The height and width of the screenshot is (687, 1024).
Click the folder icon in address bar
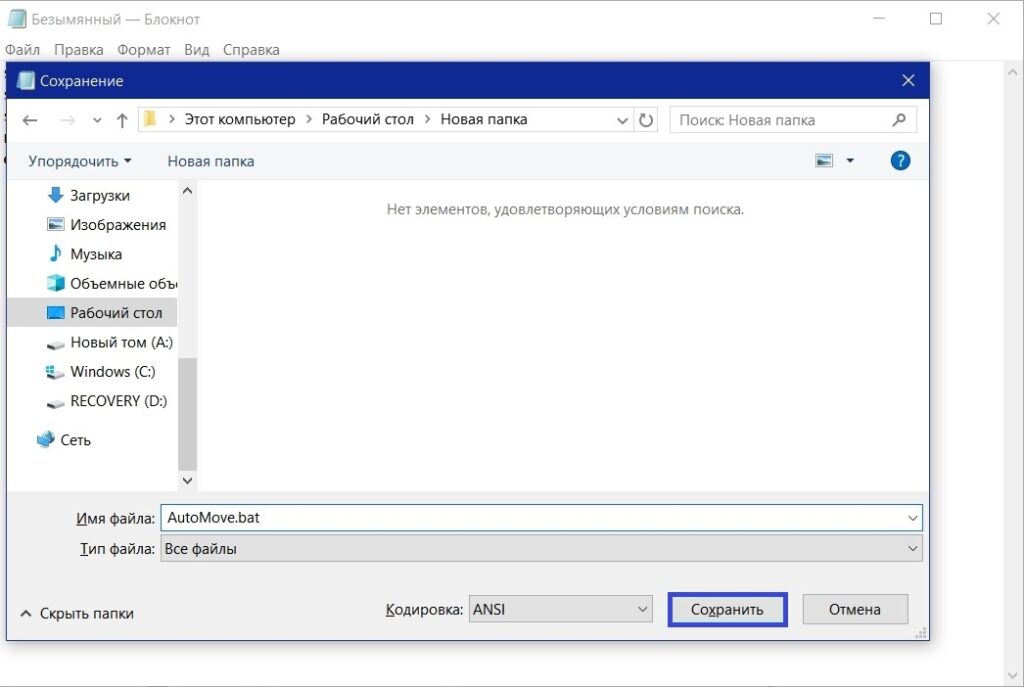tap(150, 119)
